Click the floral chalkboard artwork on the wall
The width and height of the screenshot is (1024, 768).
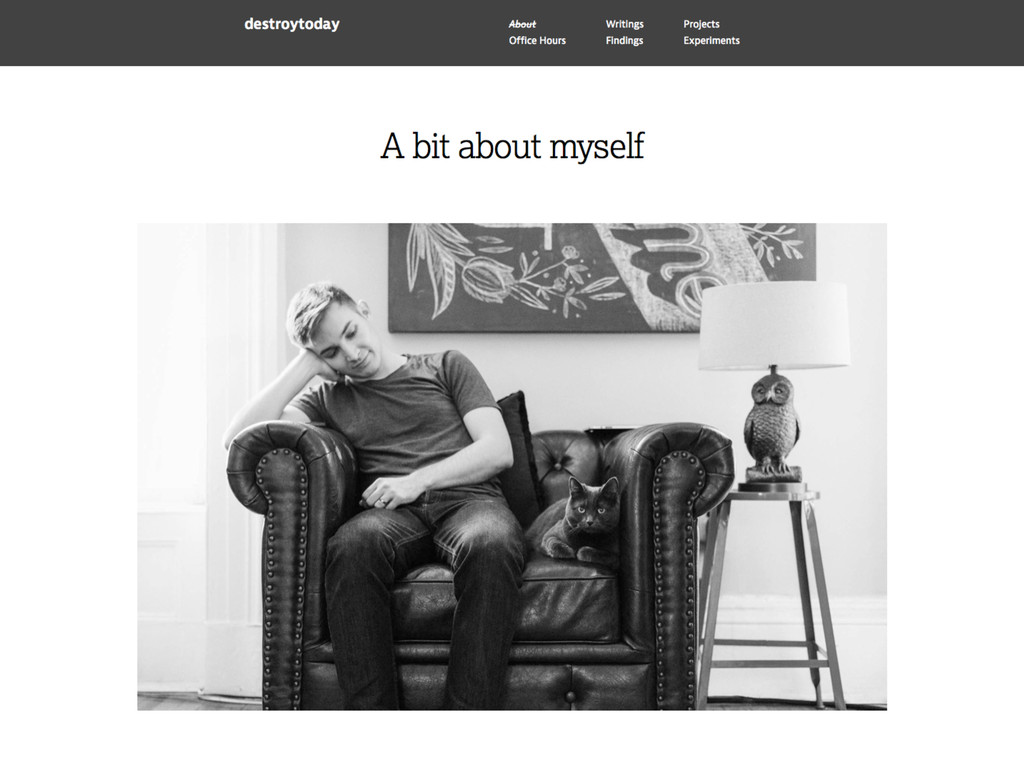click(601, 278)
